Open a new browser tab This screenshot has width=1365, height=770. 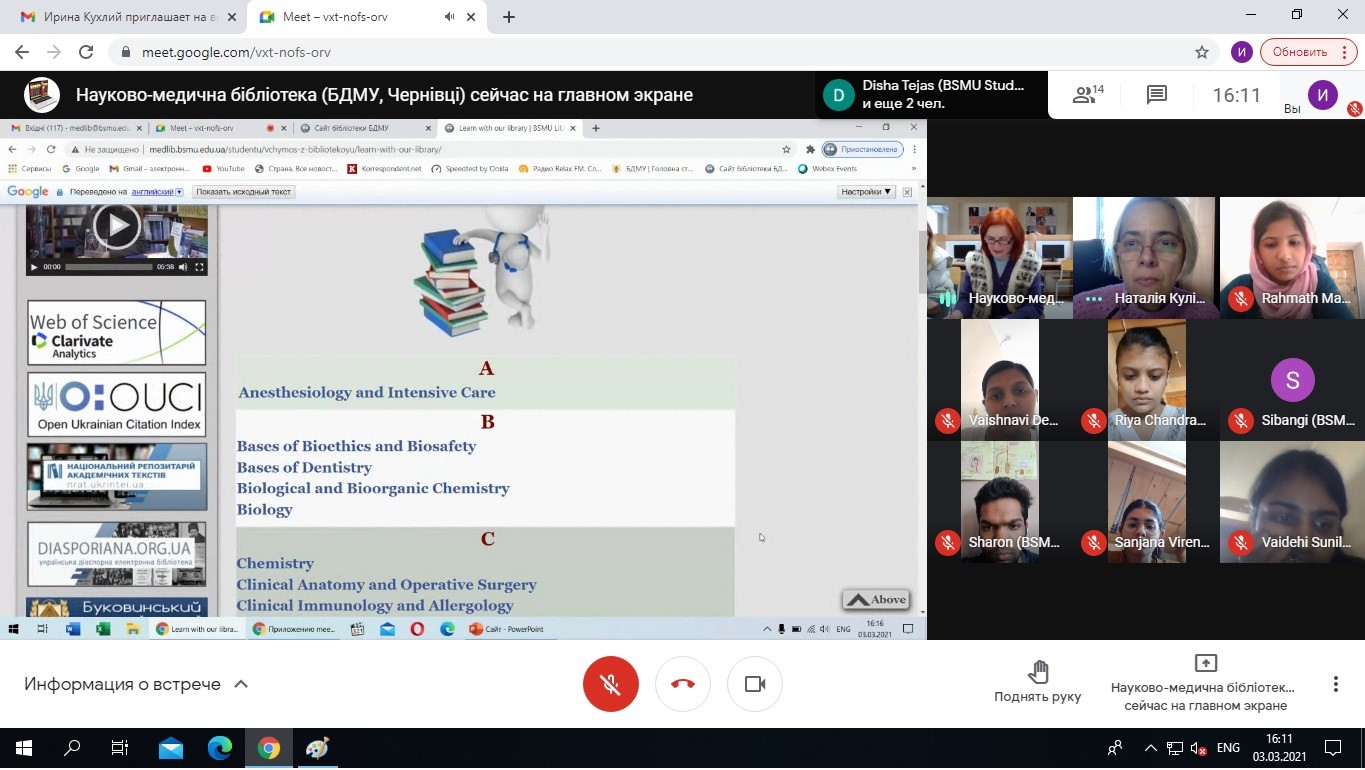509,17
